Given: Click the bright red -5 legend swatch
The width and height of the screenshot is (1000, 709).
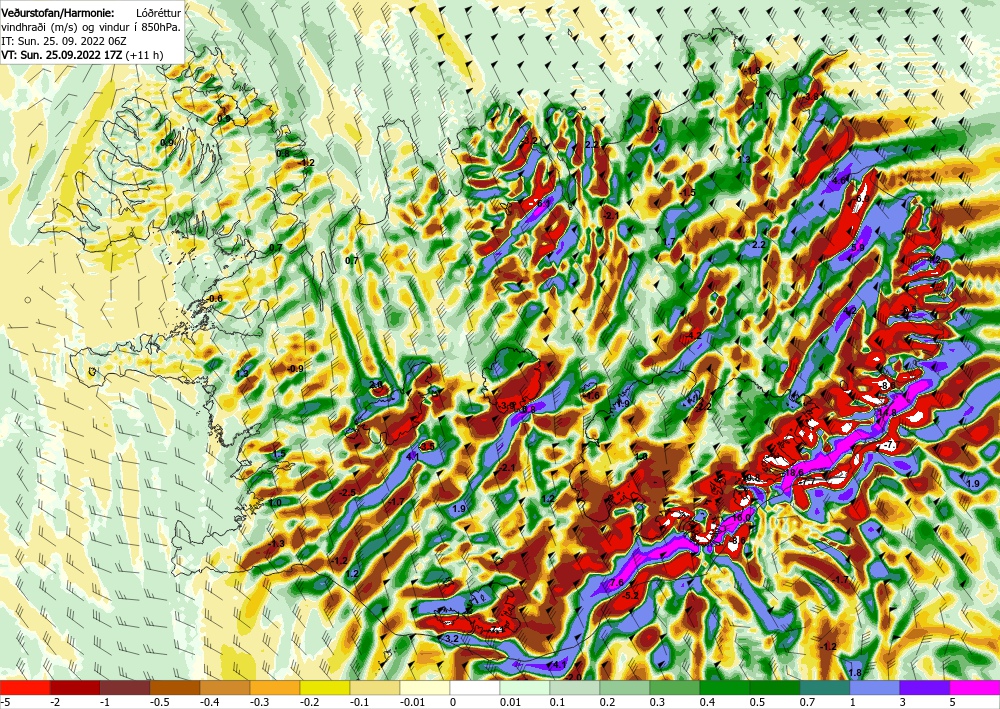Looking at the screenshot, I should pyautogui.click(x=25, y=688).
